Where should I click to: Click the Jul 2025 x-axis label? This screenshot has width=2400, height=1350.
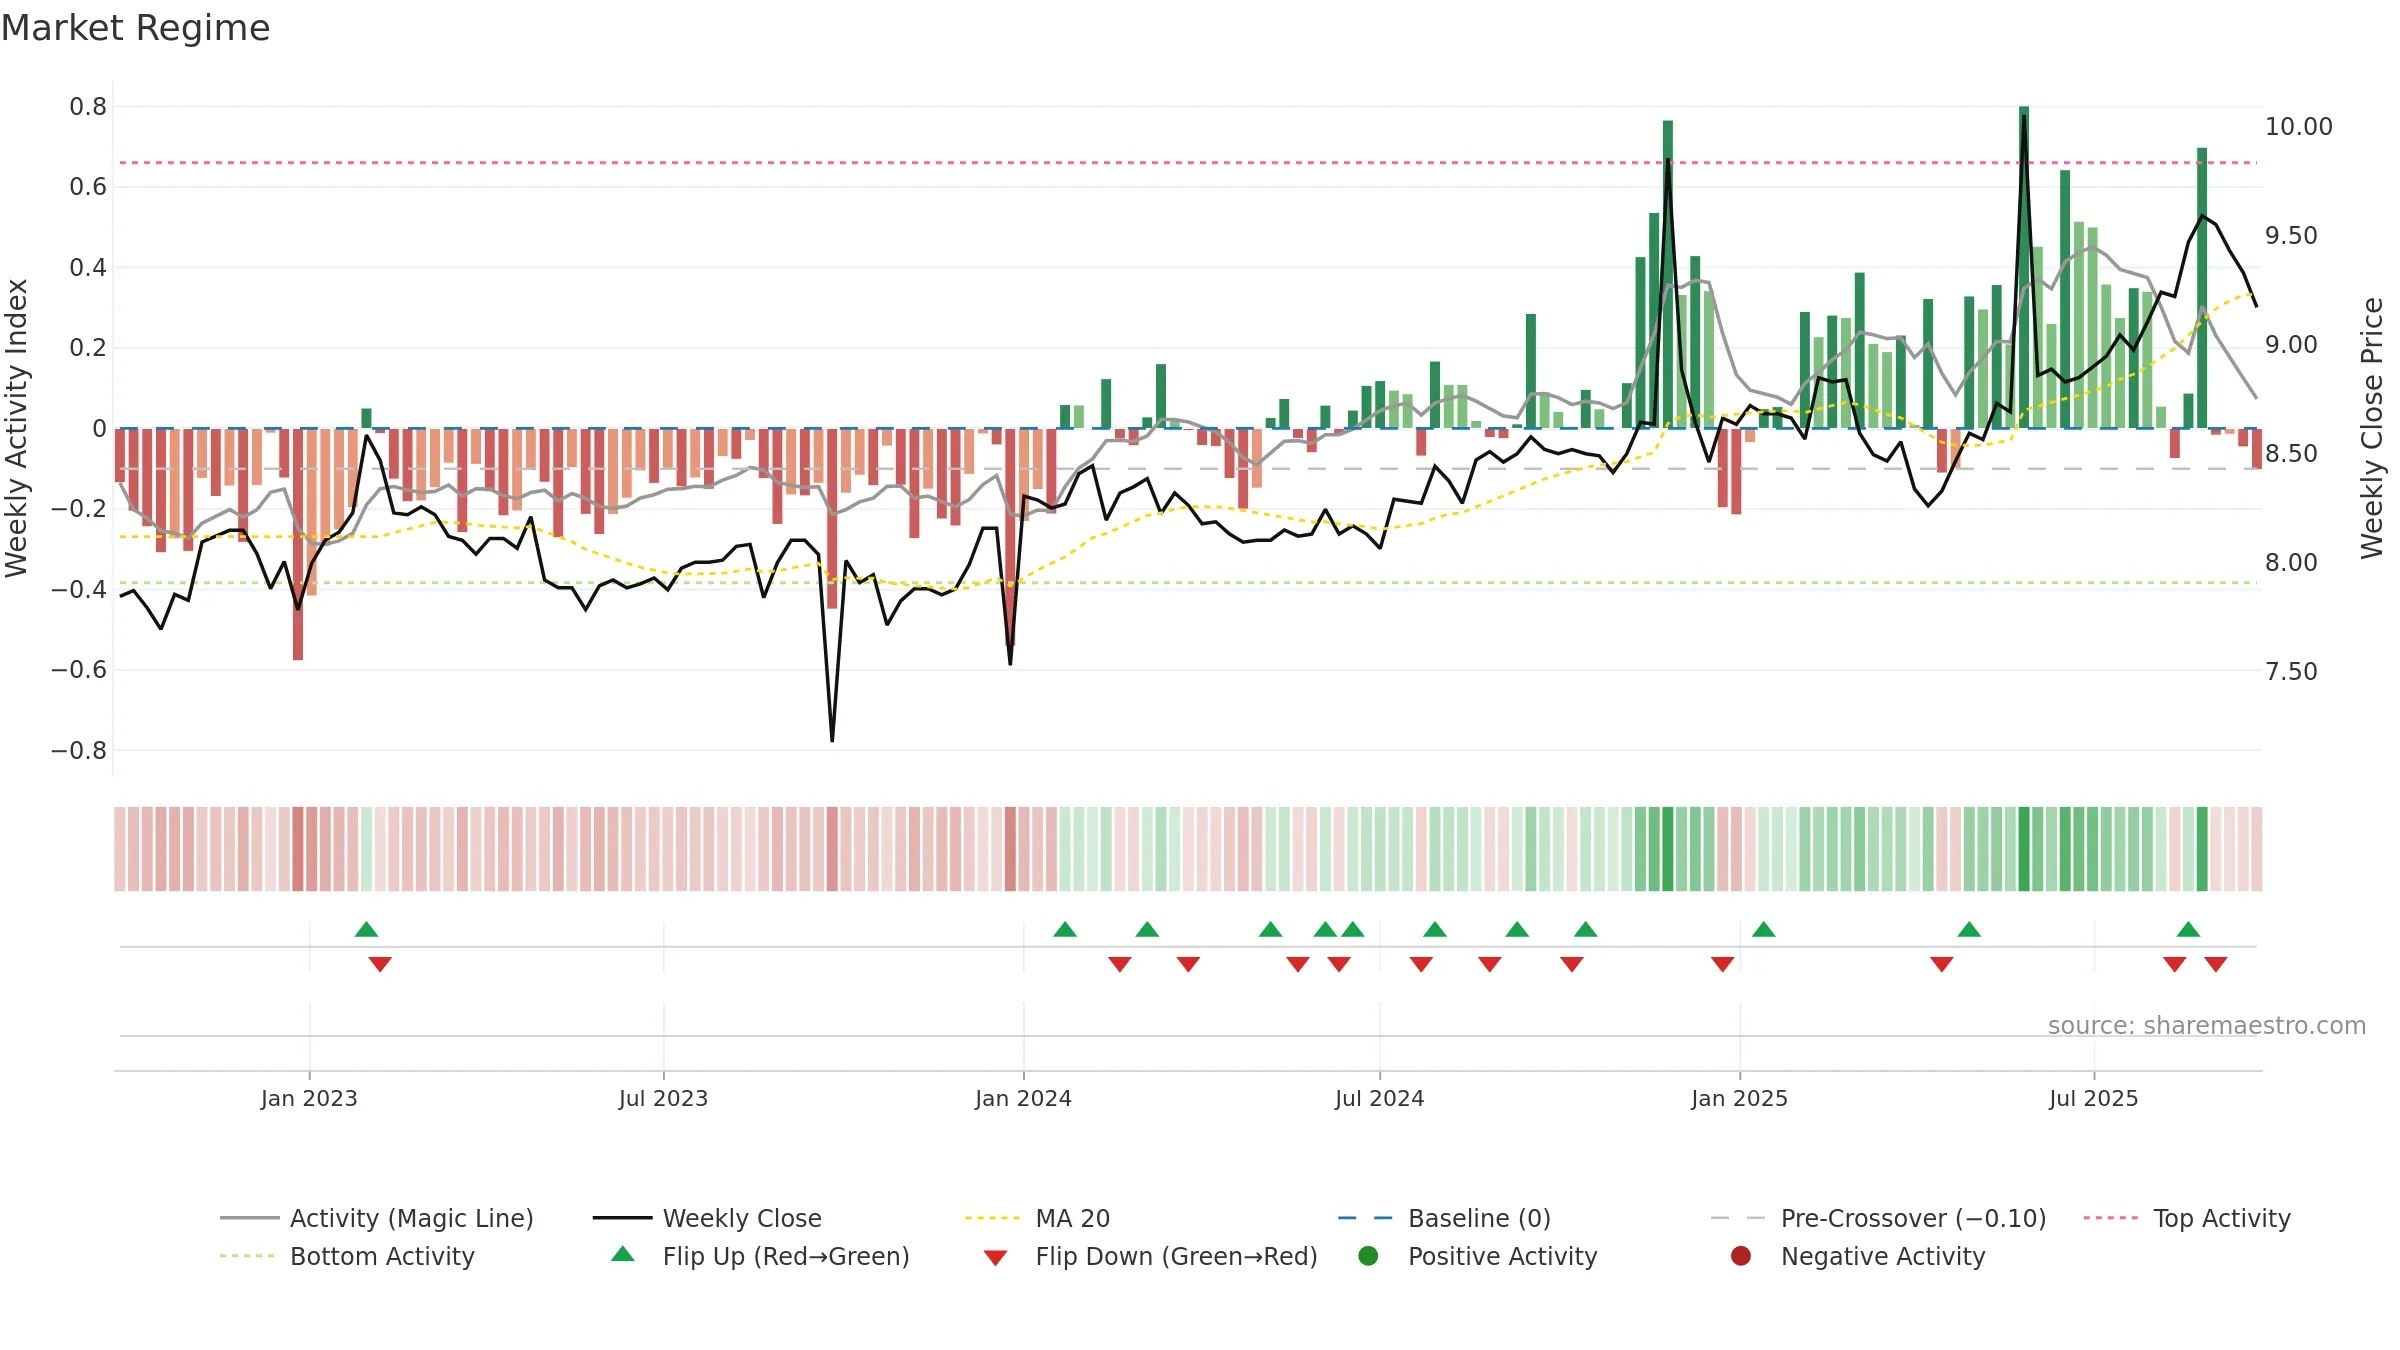[x=2093, y=1098]
